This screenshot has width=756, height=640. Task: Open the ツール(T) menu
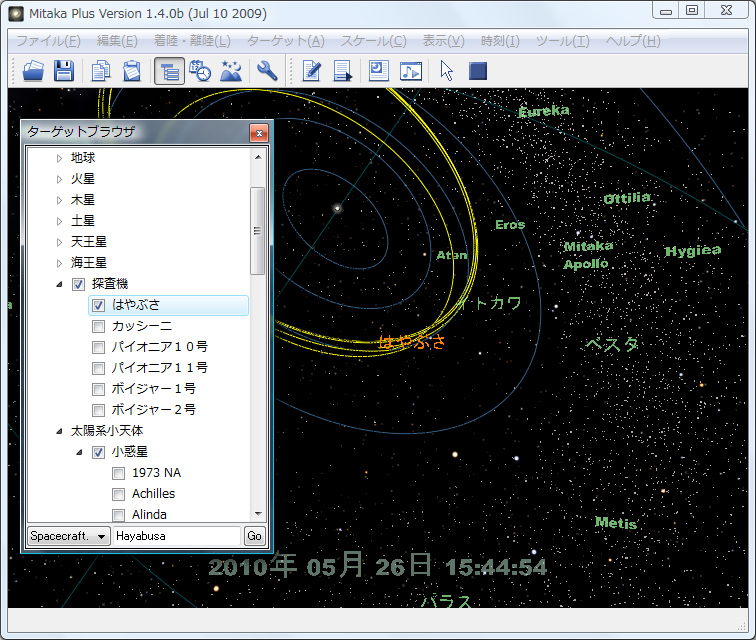[563, 41]
